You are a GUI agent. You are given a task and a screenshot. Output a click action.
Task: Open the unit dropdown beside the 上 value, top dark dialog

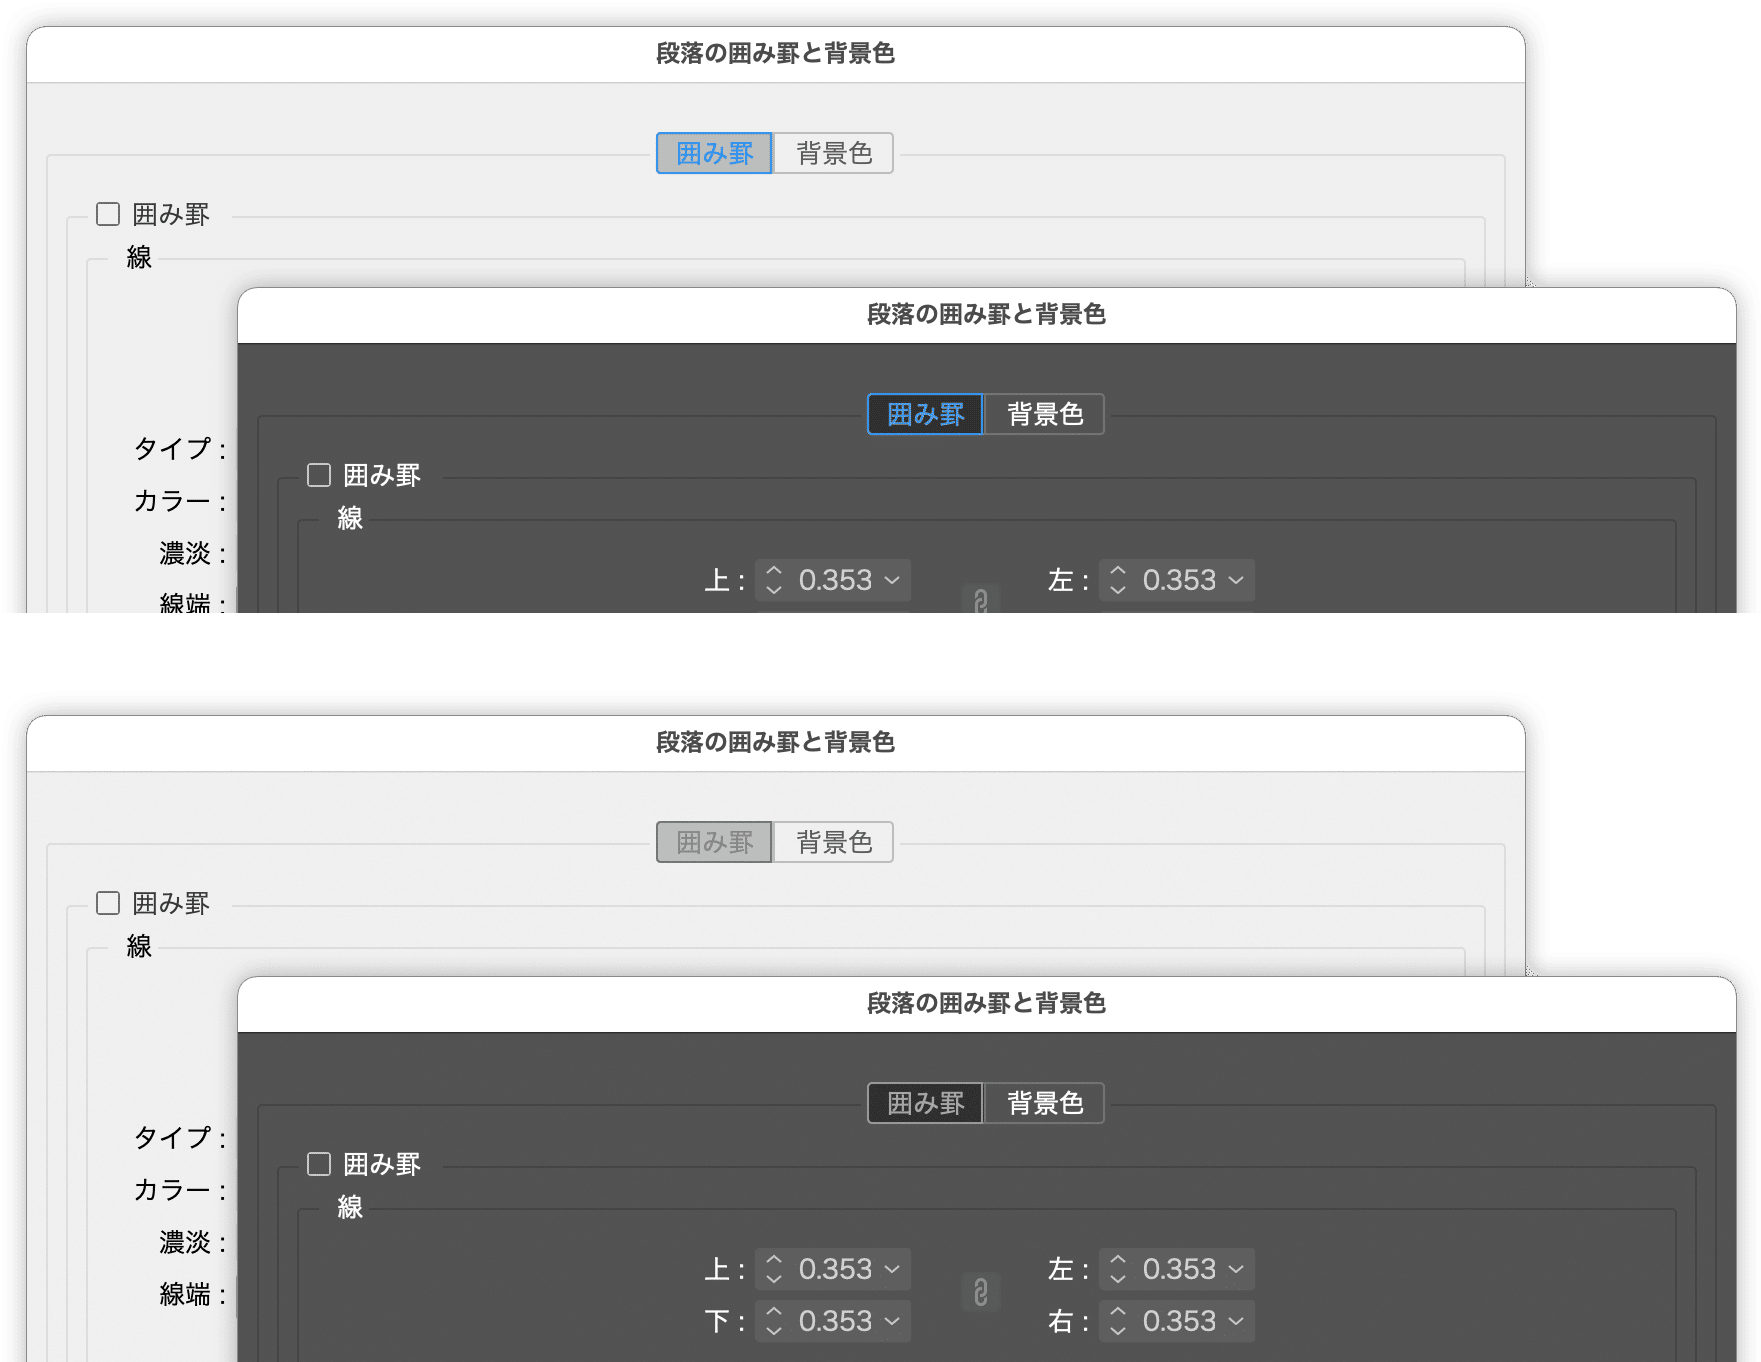coord(890,580)
